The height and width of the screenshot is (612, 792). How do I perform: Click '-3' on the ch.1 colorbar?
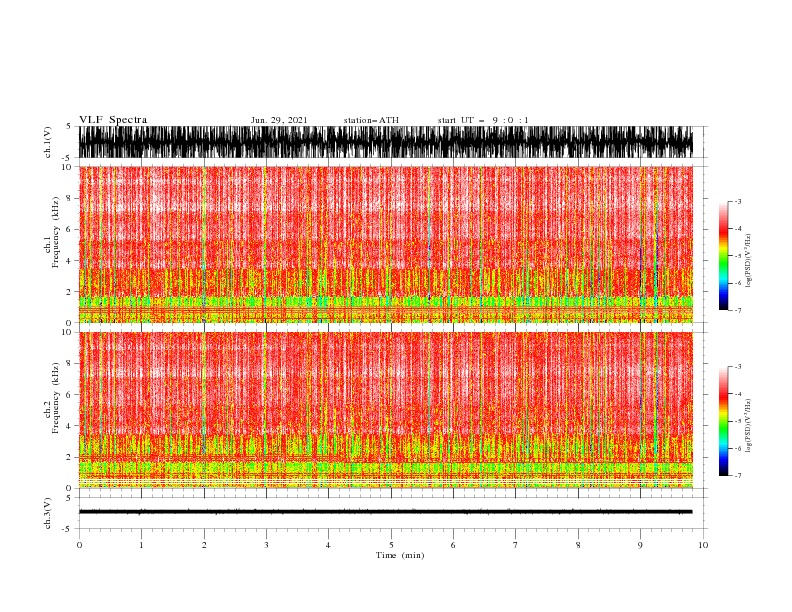tap(738, 201)
